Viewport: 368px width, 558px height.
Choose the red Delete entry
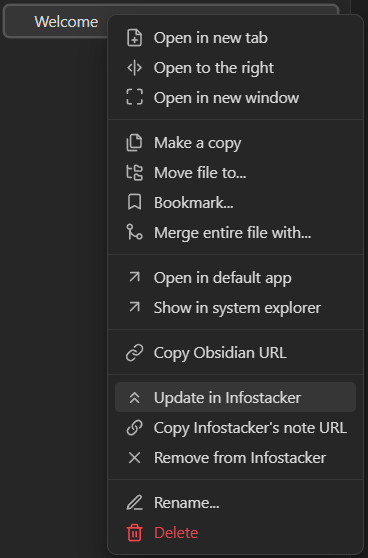coord(235,532)
